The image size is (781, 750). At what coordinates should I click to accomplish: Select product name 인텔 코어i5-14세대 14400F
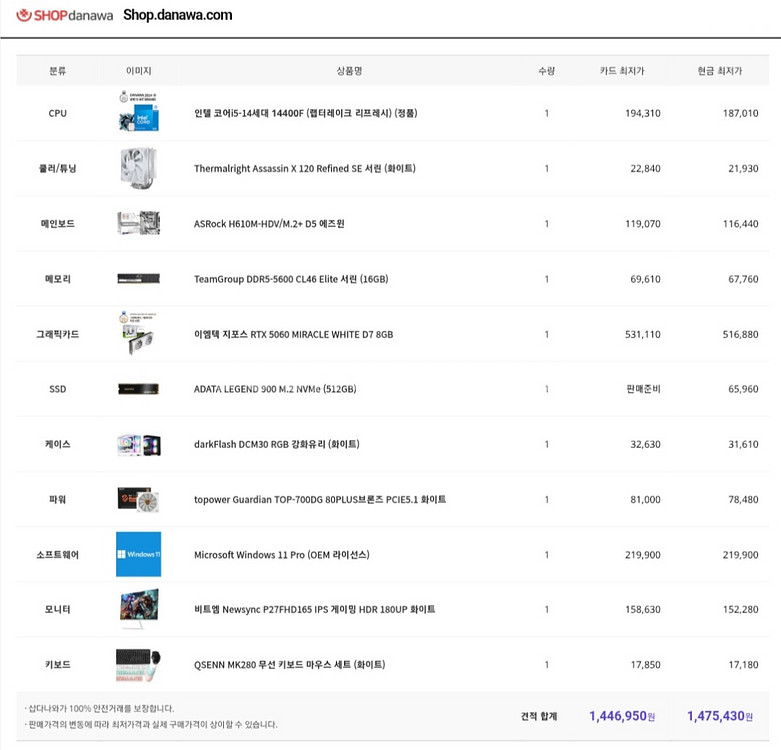pyautogui.click(x=305, y=113)
